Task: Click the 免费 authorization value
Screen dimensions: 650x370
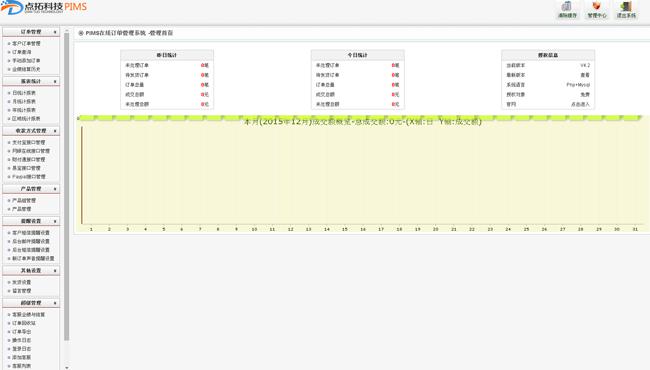Action: pyautogui.click(x=585, y=94)
